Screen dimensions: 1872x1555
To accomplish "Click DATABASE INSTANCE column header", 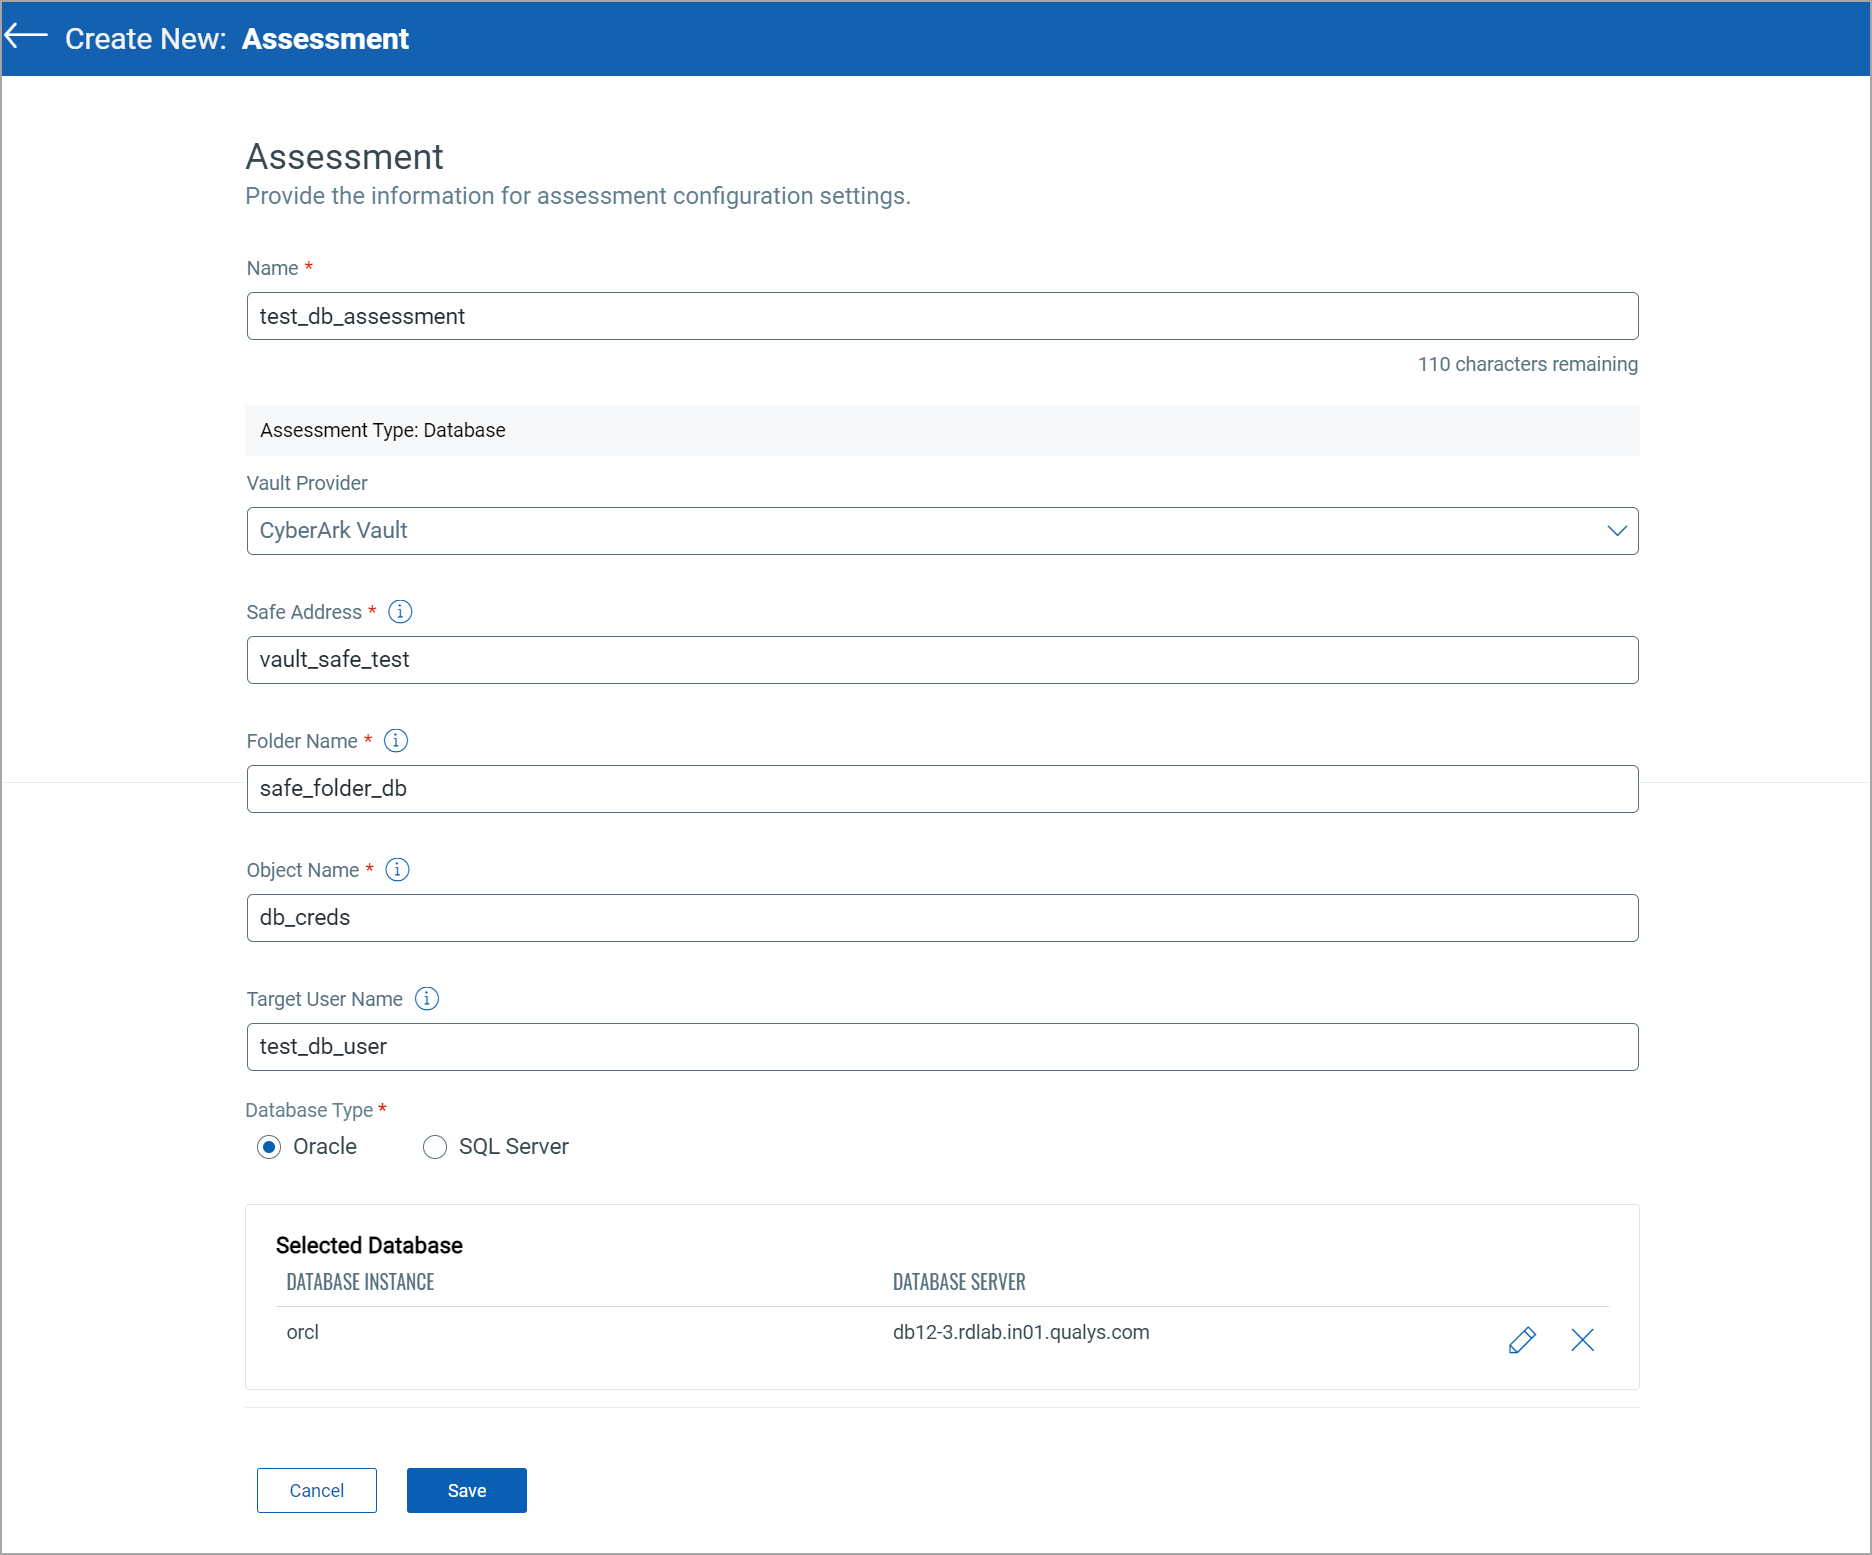I will click(360, 1282).
